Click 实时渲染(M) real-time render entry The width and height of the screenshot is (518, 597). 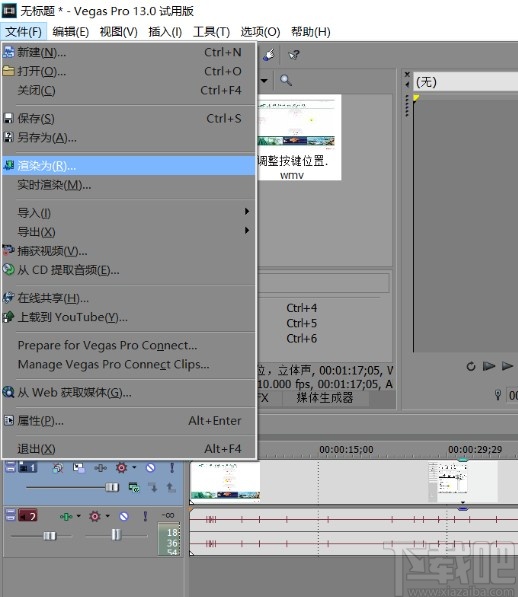click(x=129, y=185)
